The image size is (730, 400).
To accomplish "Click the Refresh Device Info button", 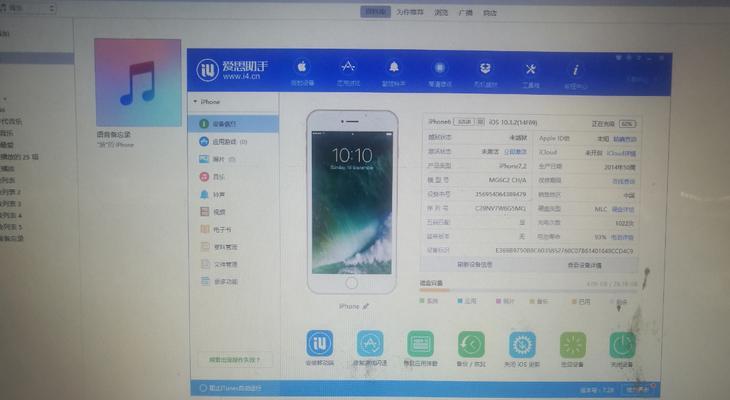I will coord(474,264).
